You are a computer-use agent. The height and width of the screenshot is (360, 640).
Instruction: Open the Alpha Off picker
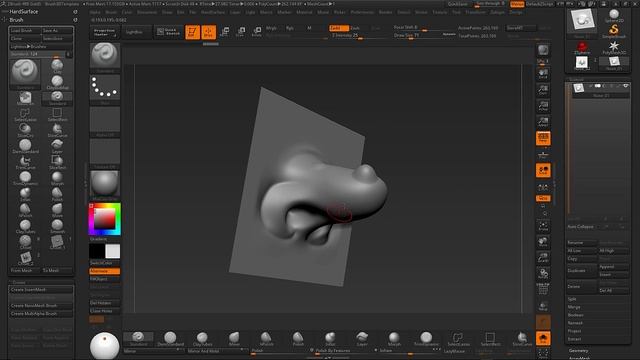pos(105,121)
